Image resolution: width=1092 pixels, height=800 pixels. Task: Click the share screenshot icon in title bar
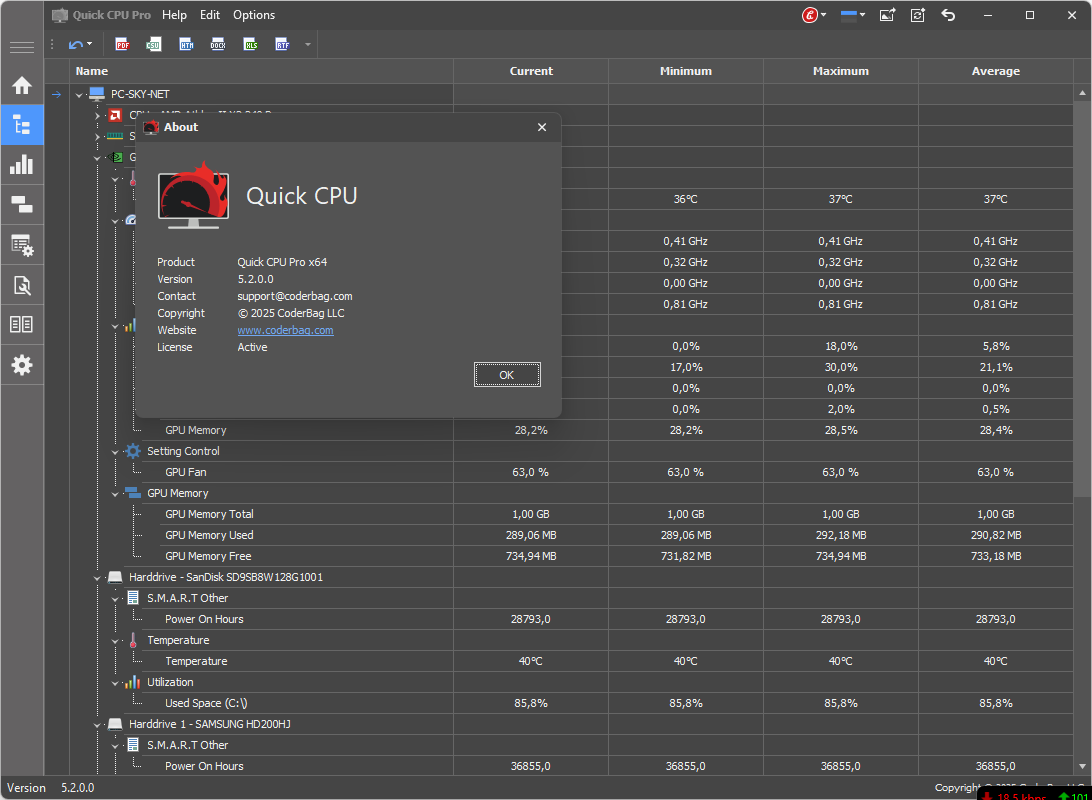coord(887,15)
